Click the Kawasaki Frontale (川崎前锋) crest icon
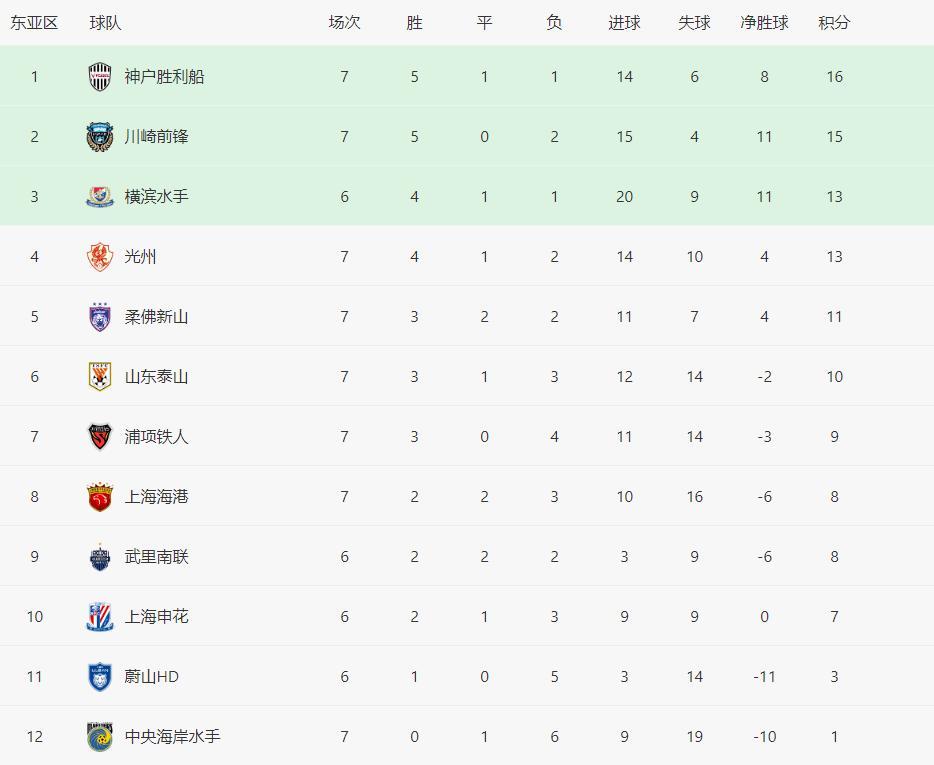 100,137
